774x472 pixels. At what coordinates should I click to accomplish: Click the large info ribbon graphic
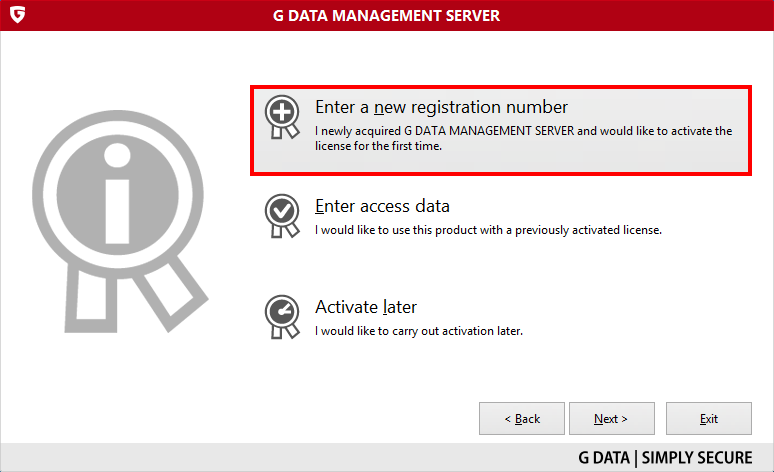(x=120, y=221)
